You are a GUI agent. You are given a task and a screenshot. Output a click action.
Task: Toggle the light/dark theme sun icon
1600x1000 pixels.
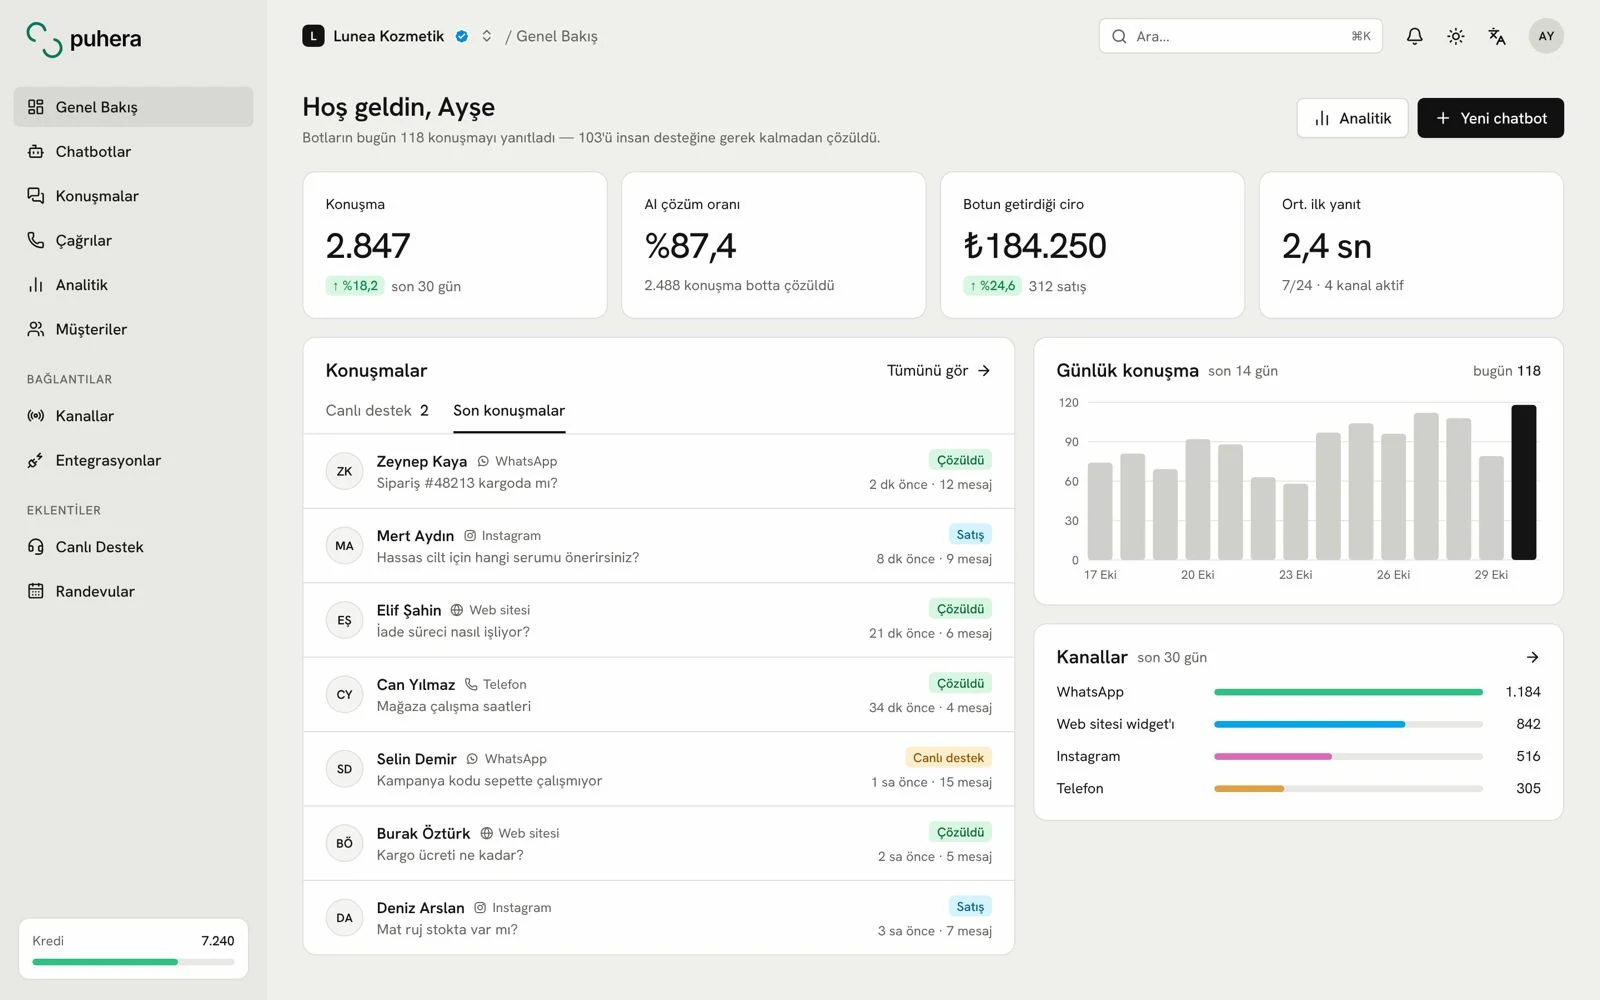coord(1456,36)
